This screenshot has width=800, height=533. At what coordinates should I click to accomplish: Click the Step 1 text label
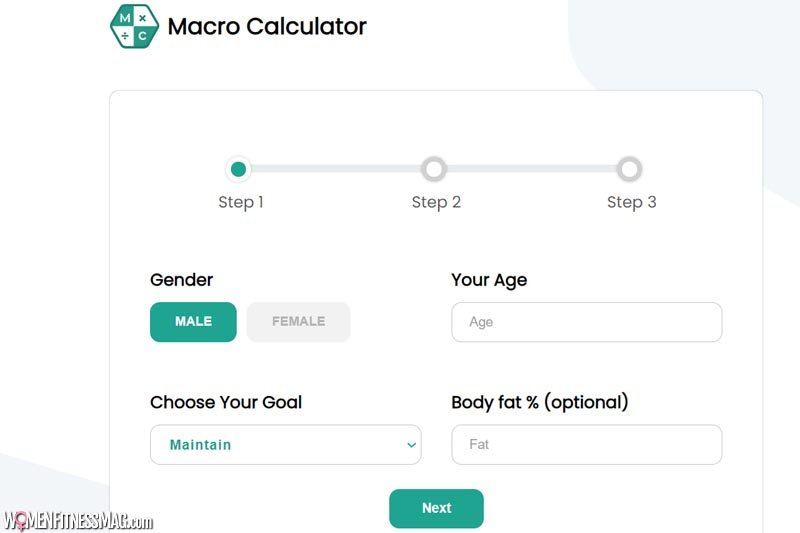241,202
